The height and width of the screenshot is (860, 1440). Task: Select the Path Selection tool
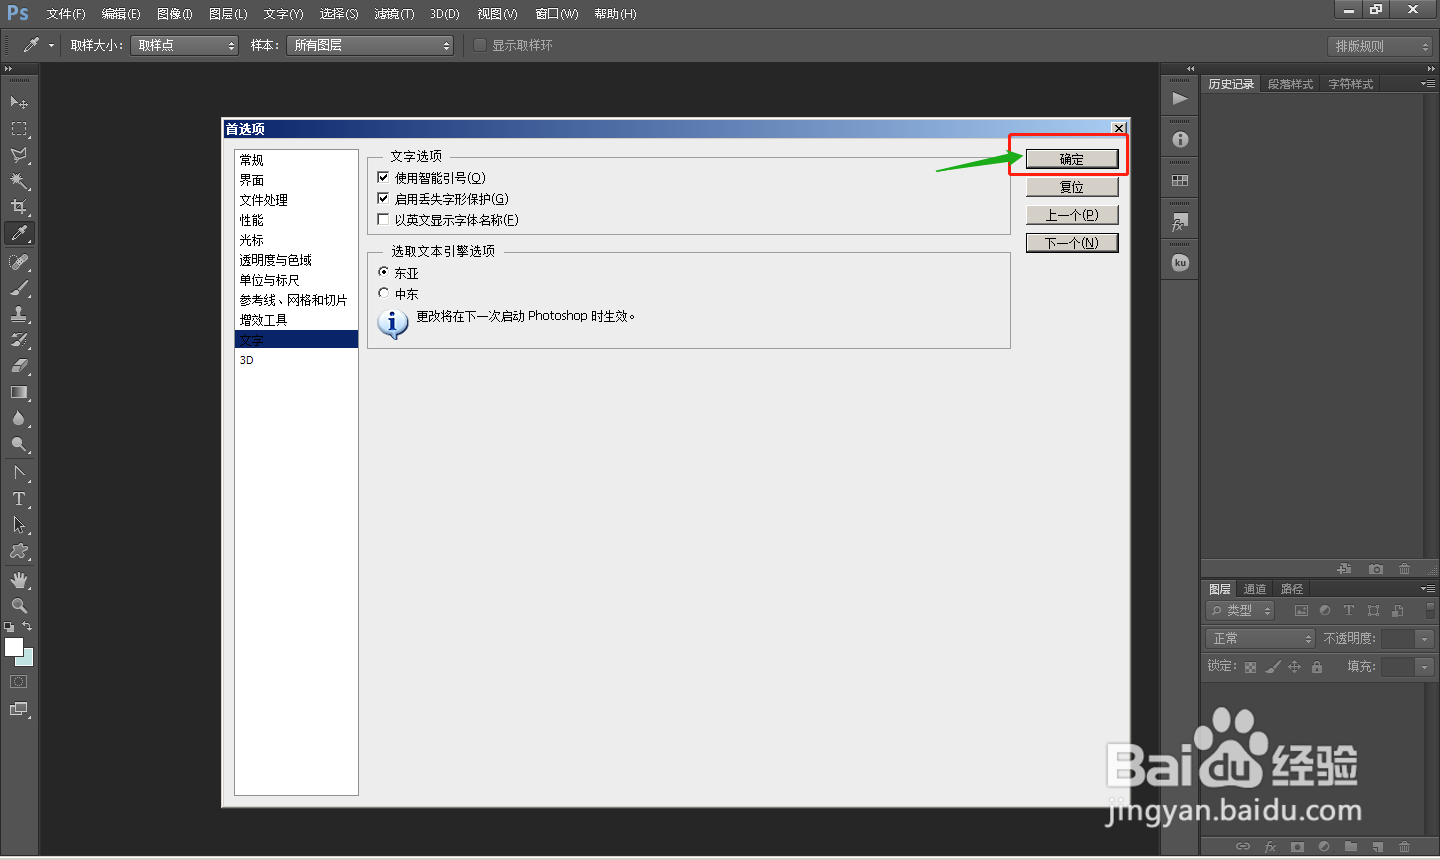(x=19, y=525)
